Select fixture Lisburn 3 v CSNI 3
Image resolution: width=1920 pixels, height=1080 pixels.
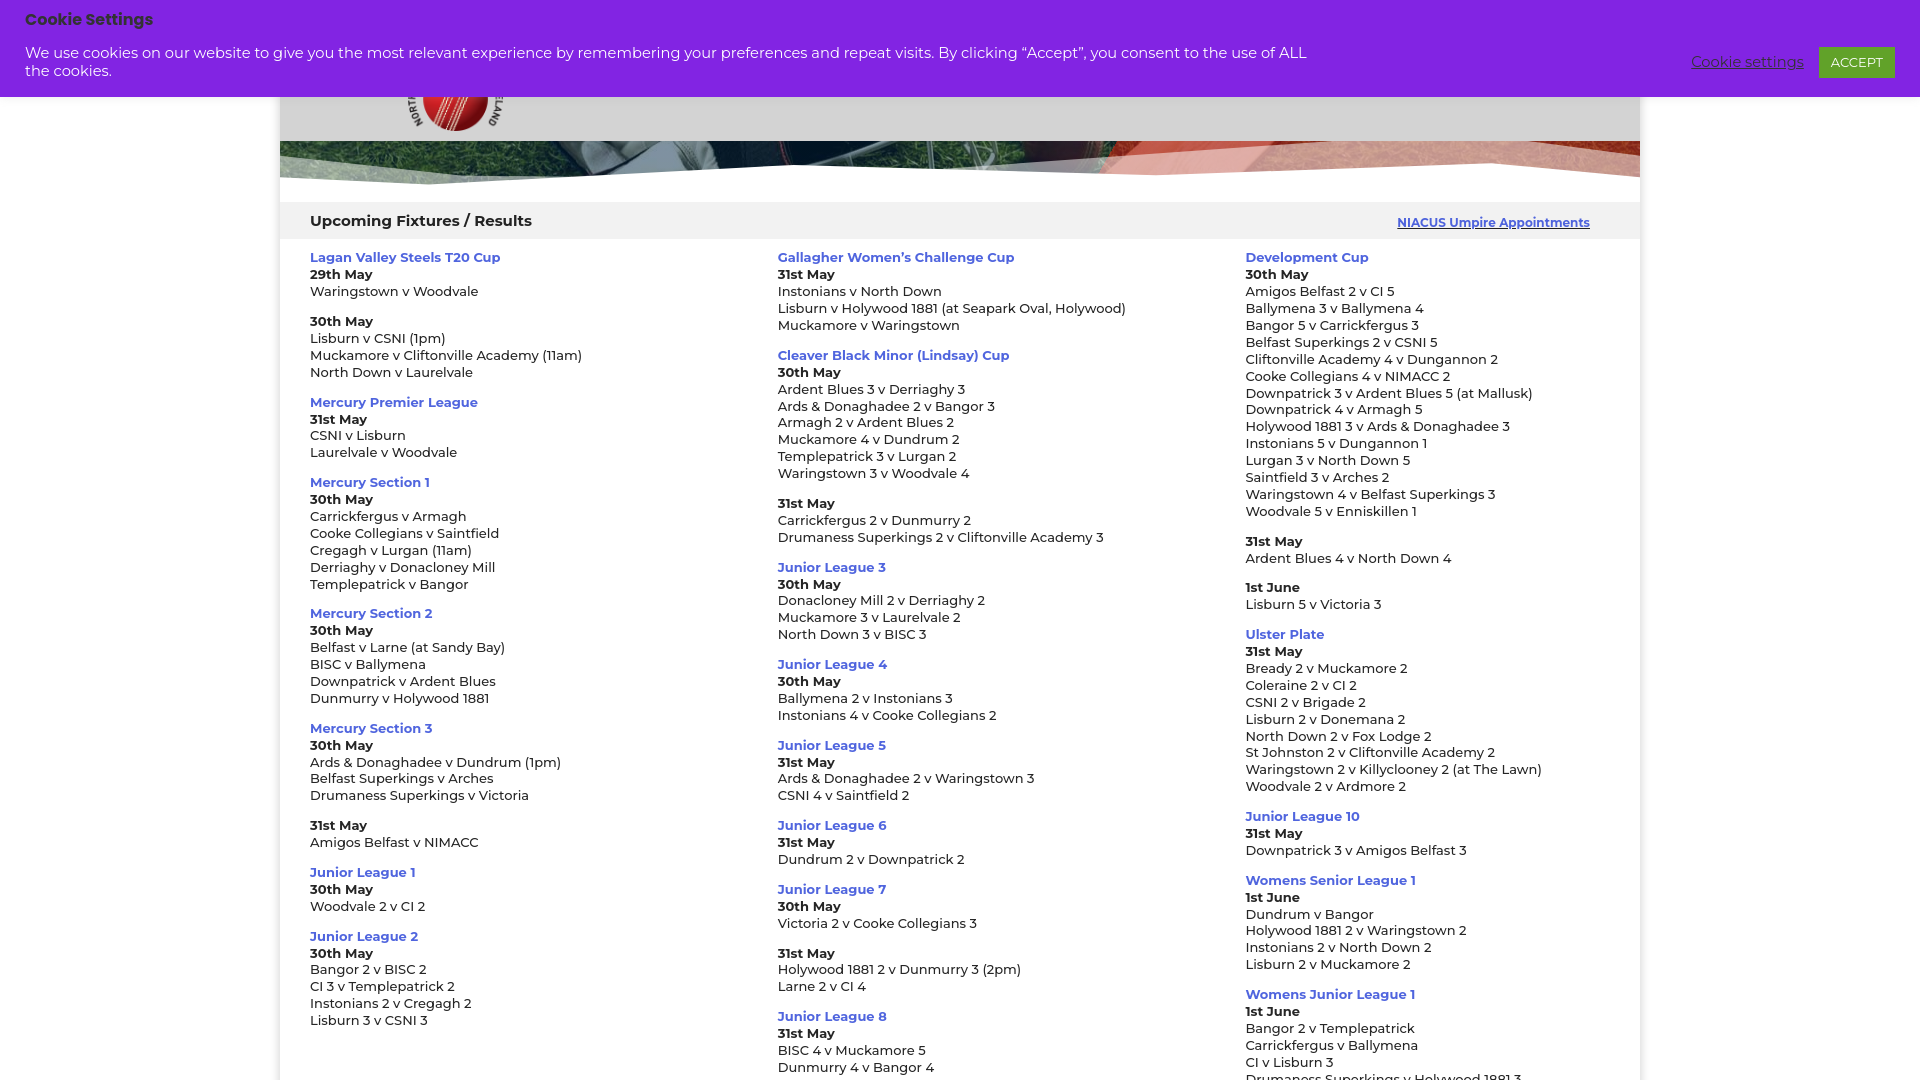coord(369,1020)
